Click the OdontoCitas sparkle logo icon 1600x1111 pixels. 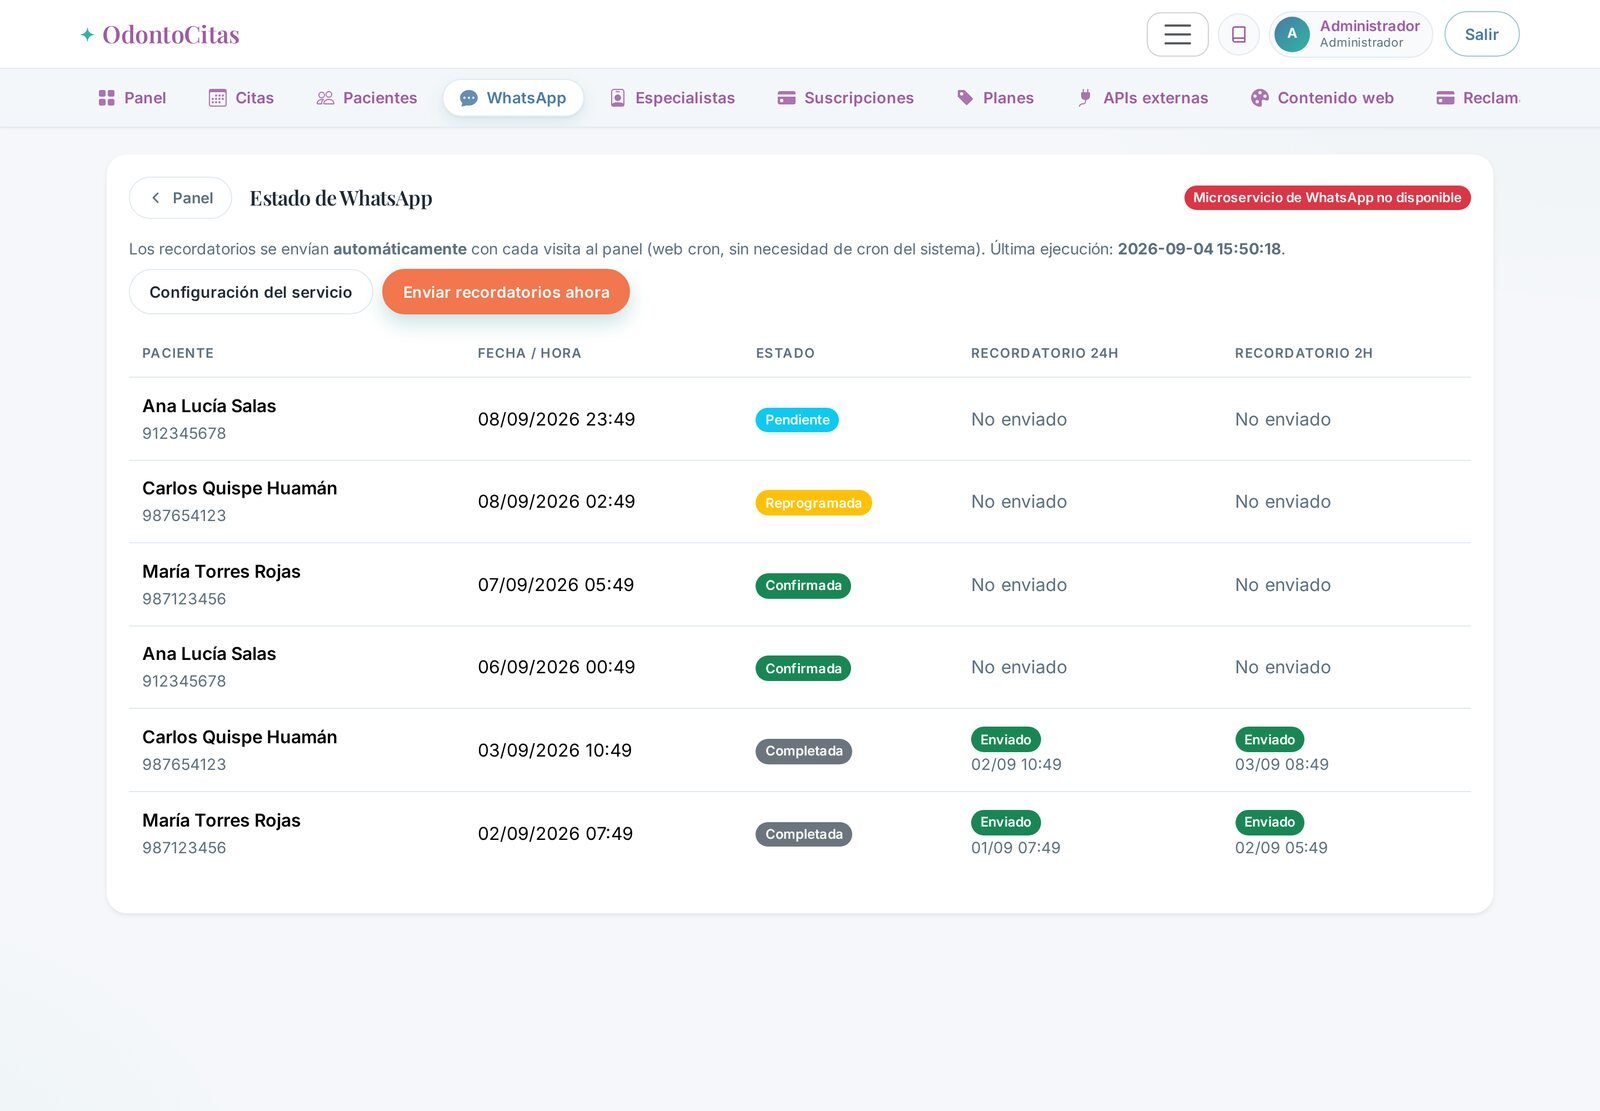tap(87, 35)
